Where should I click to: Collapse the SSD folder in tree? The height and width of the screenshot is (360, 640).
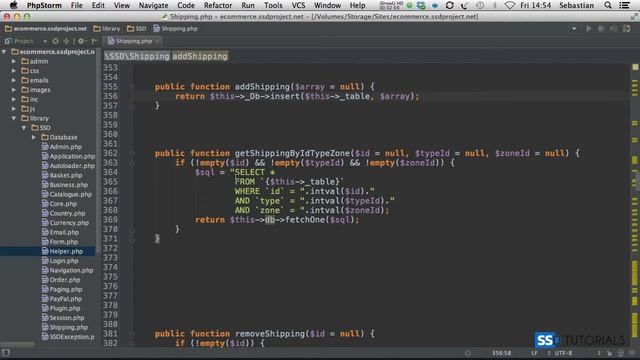coord(24,128)
